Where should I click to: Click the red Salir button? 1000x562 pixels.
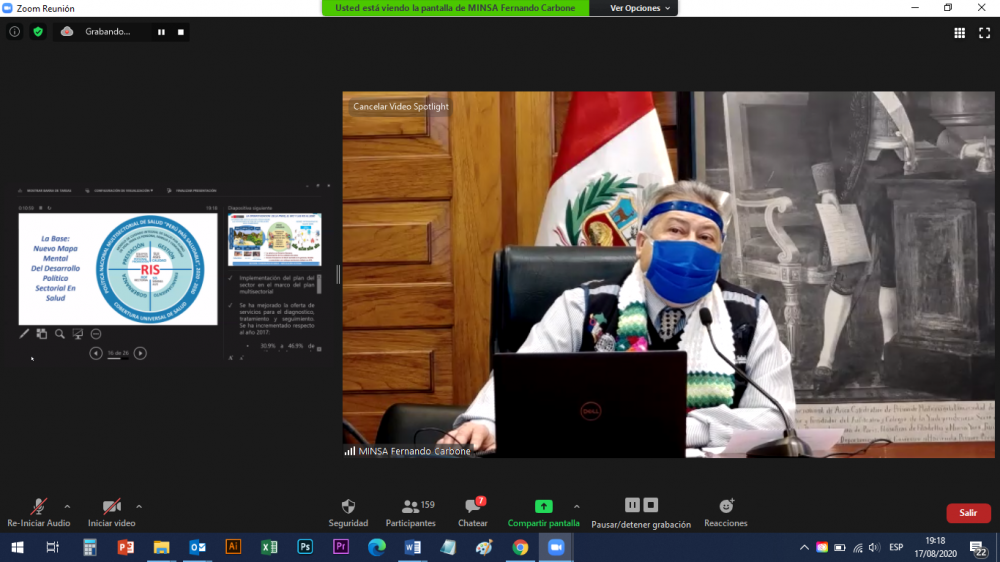click(968, 513)
